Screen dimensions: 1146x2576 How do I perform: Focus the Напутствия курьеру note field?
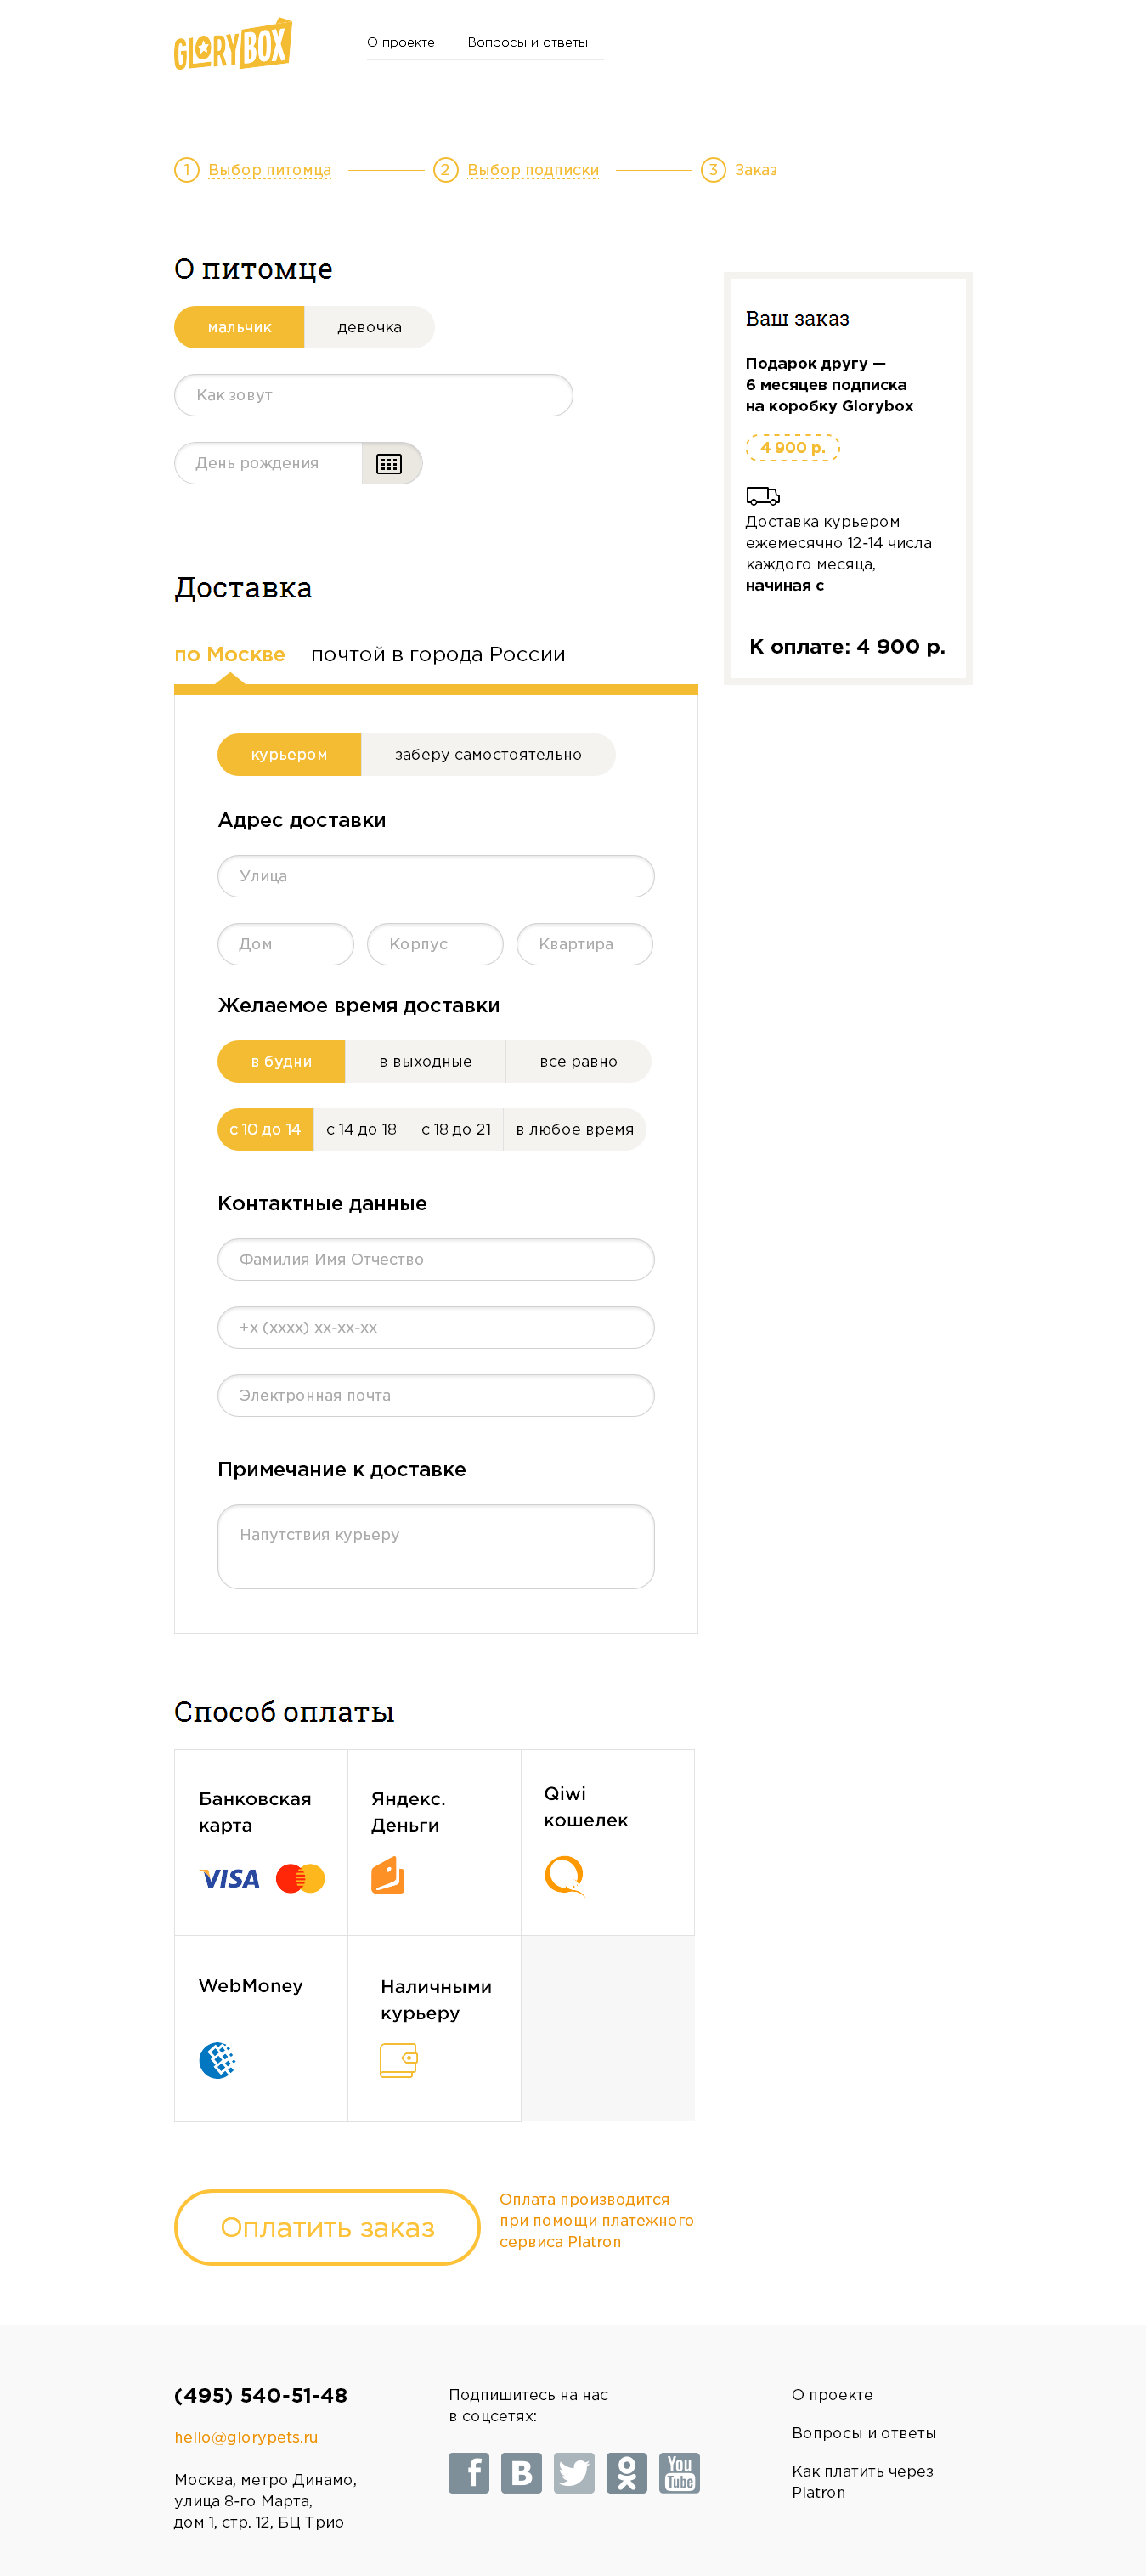click(x=436, y=1547)
